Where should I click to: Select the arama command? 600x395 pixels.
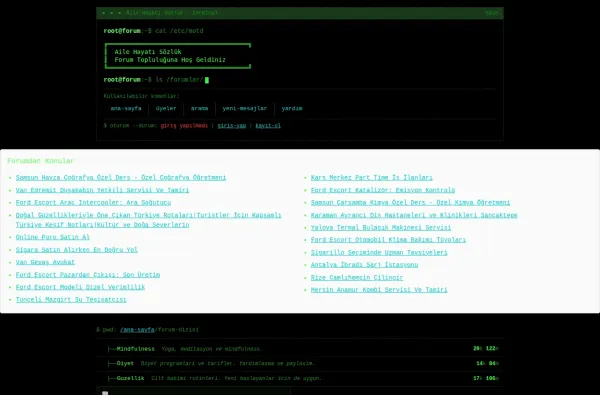pos(199,109)
